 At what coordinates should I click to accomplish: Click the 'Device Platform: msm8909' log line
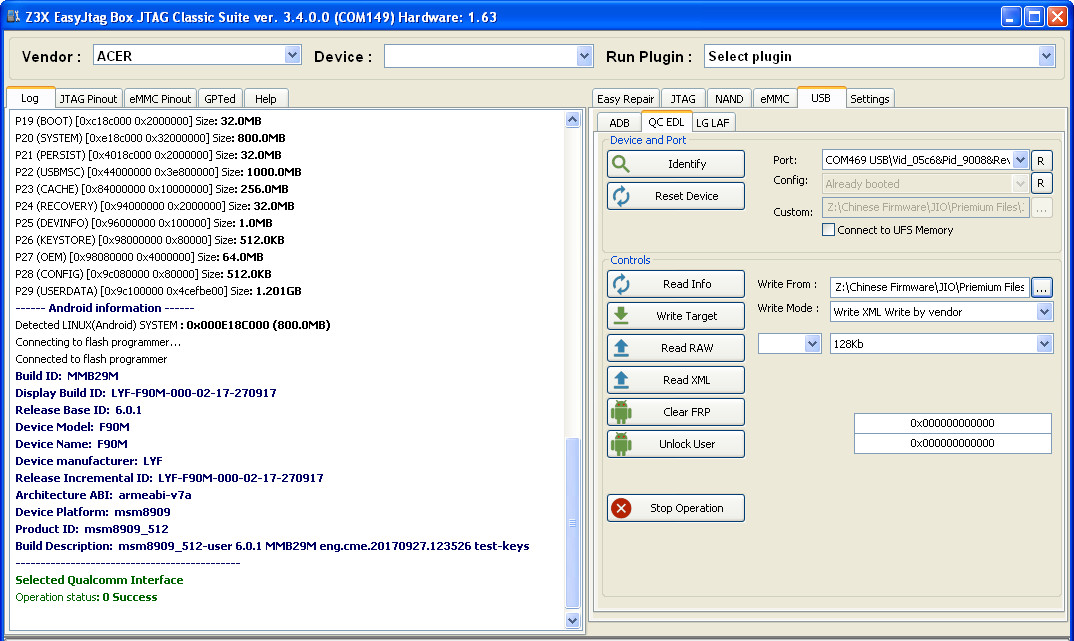point(93,512)
